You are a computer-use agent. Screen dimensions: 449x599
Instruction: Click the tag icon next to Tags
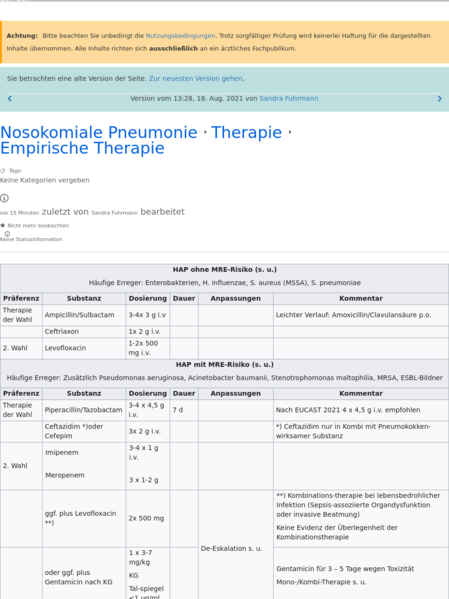3,171
